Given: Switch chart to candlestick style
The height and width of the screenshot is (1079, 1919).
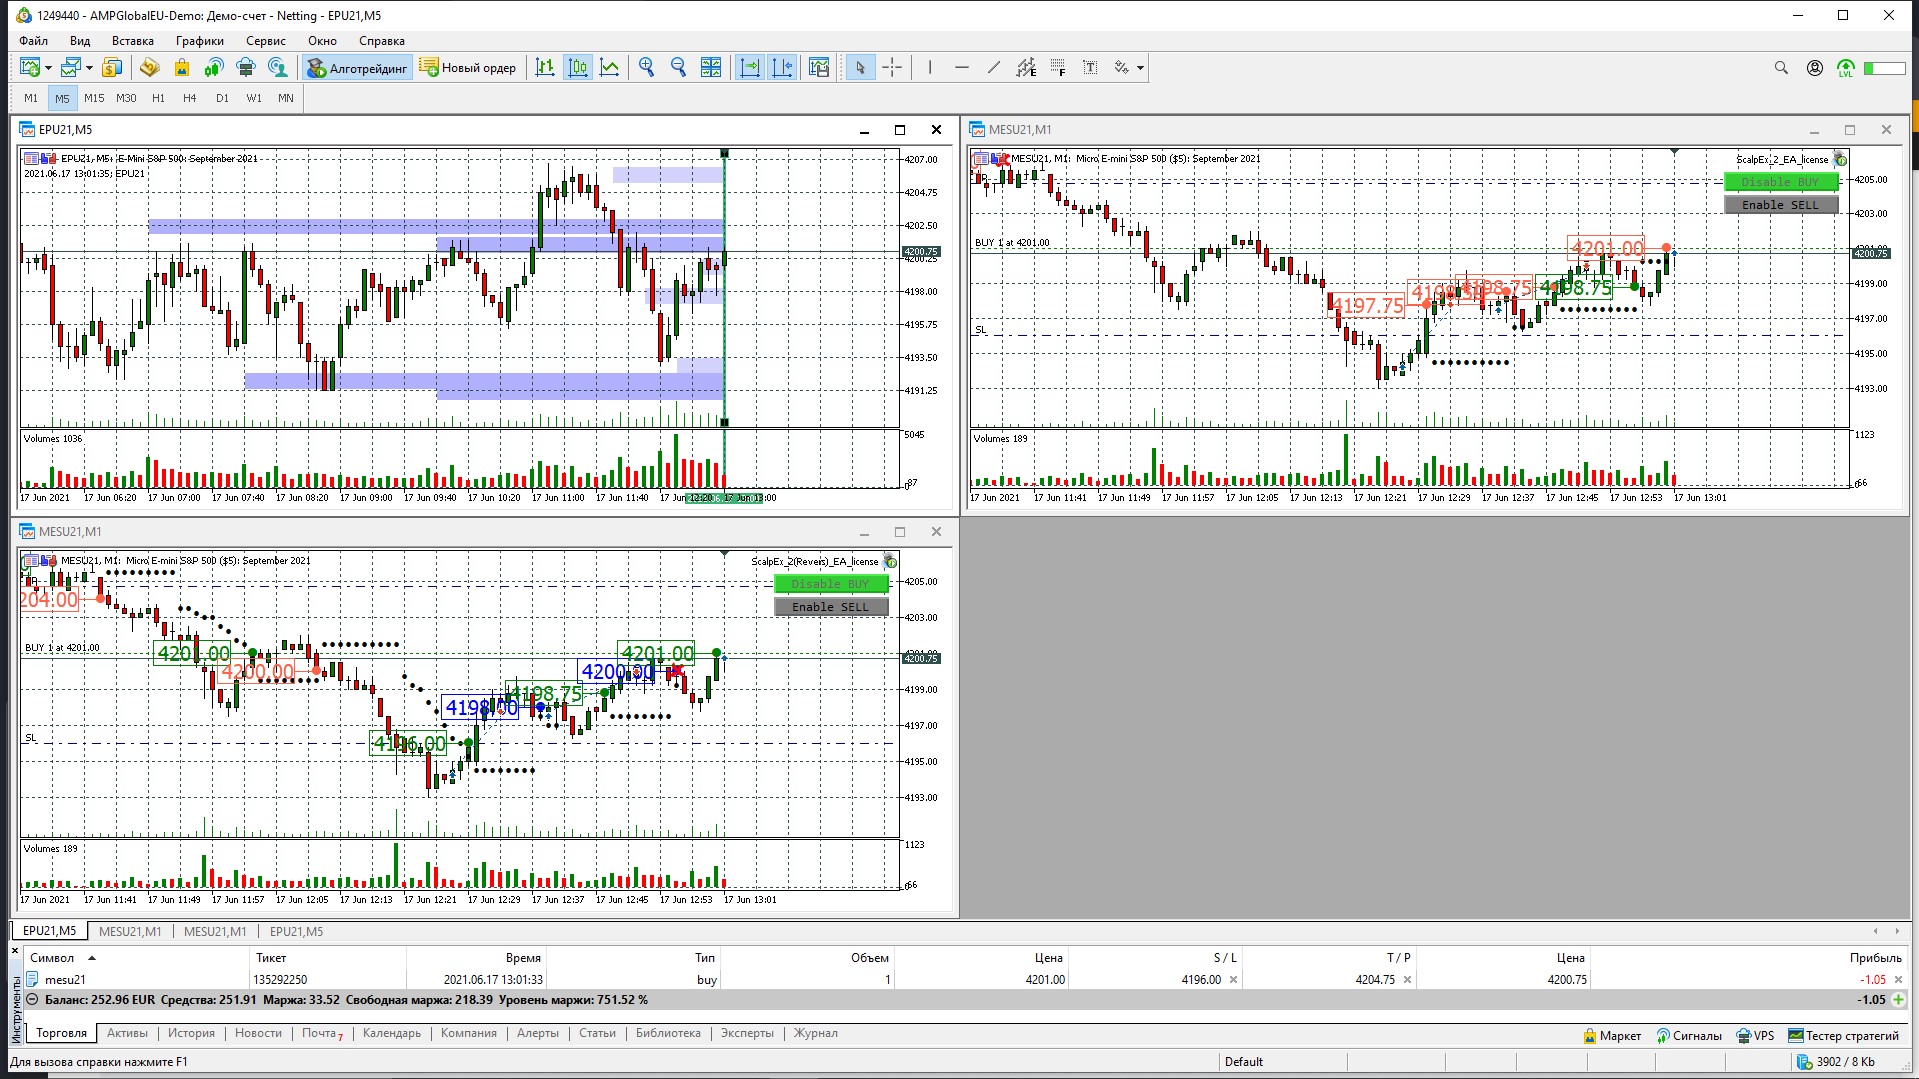Looking at the screenshot, I should coord(577,68).
